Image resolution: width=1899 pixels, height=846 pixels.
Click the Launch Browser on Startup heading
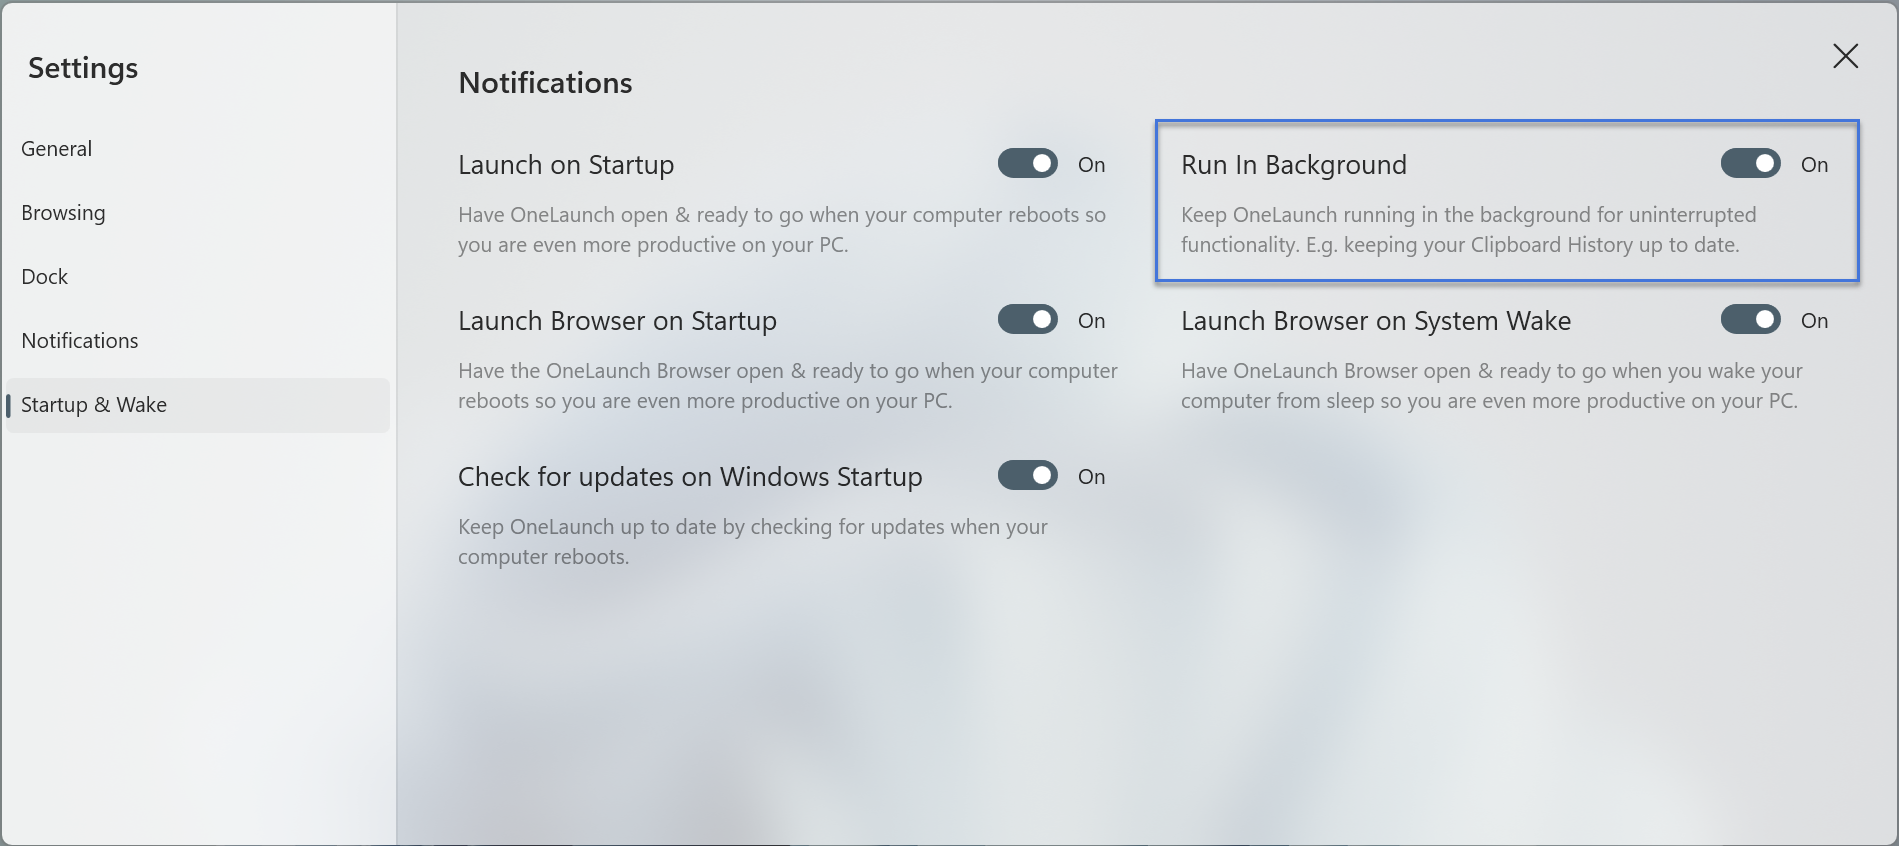click(617, 321)
